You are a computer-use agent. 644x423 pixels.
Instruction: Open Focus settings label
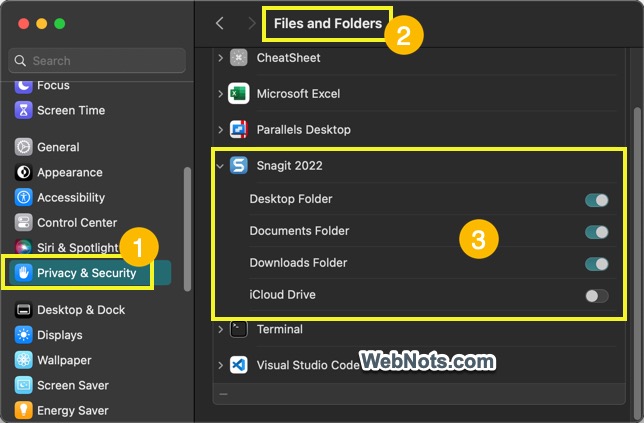click(x=53, y=85)
